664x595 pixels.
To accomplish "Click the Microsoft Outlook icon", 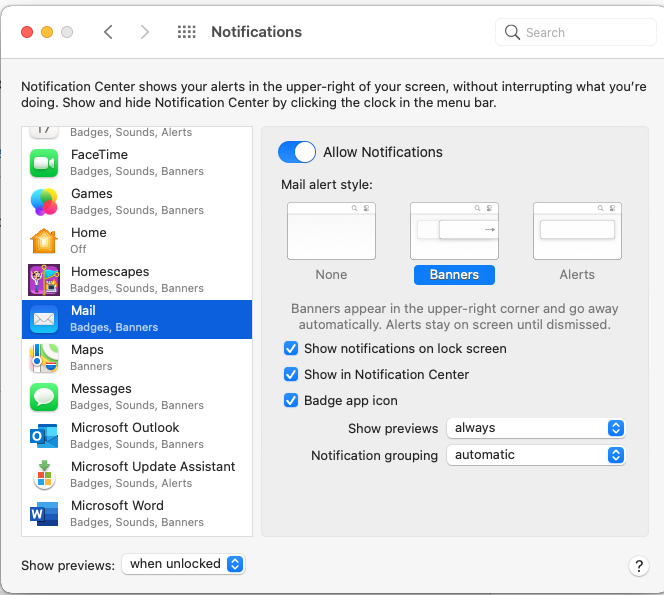I will point(44,436).
